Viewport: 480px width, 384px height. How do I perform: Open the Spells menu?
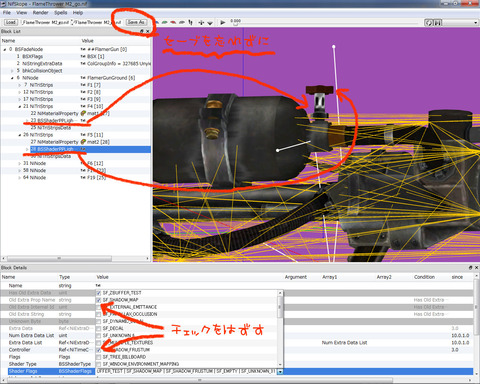pos(61,13)
